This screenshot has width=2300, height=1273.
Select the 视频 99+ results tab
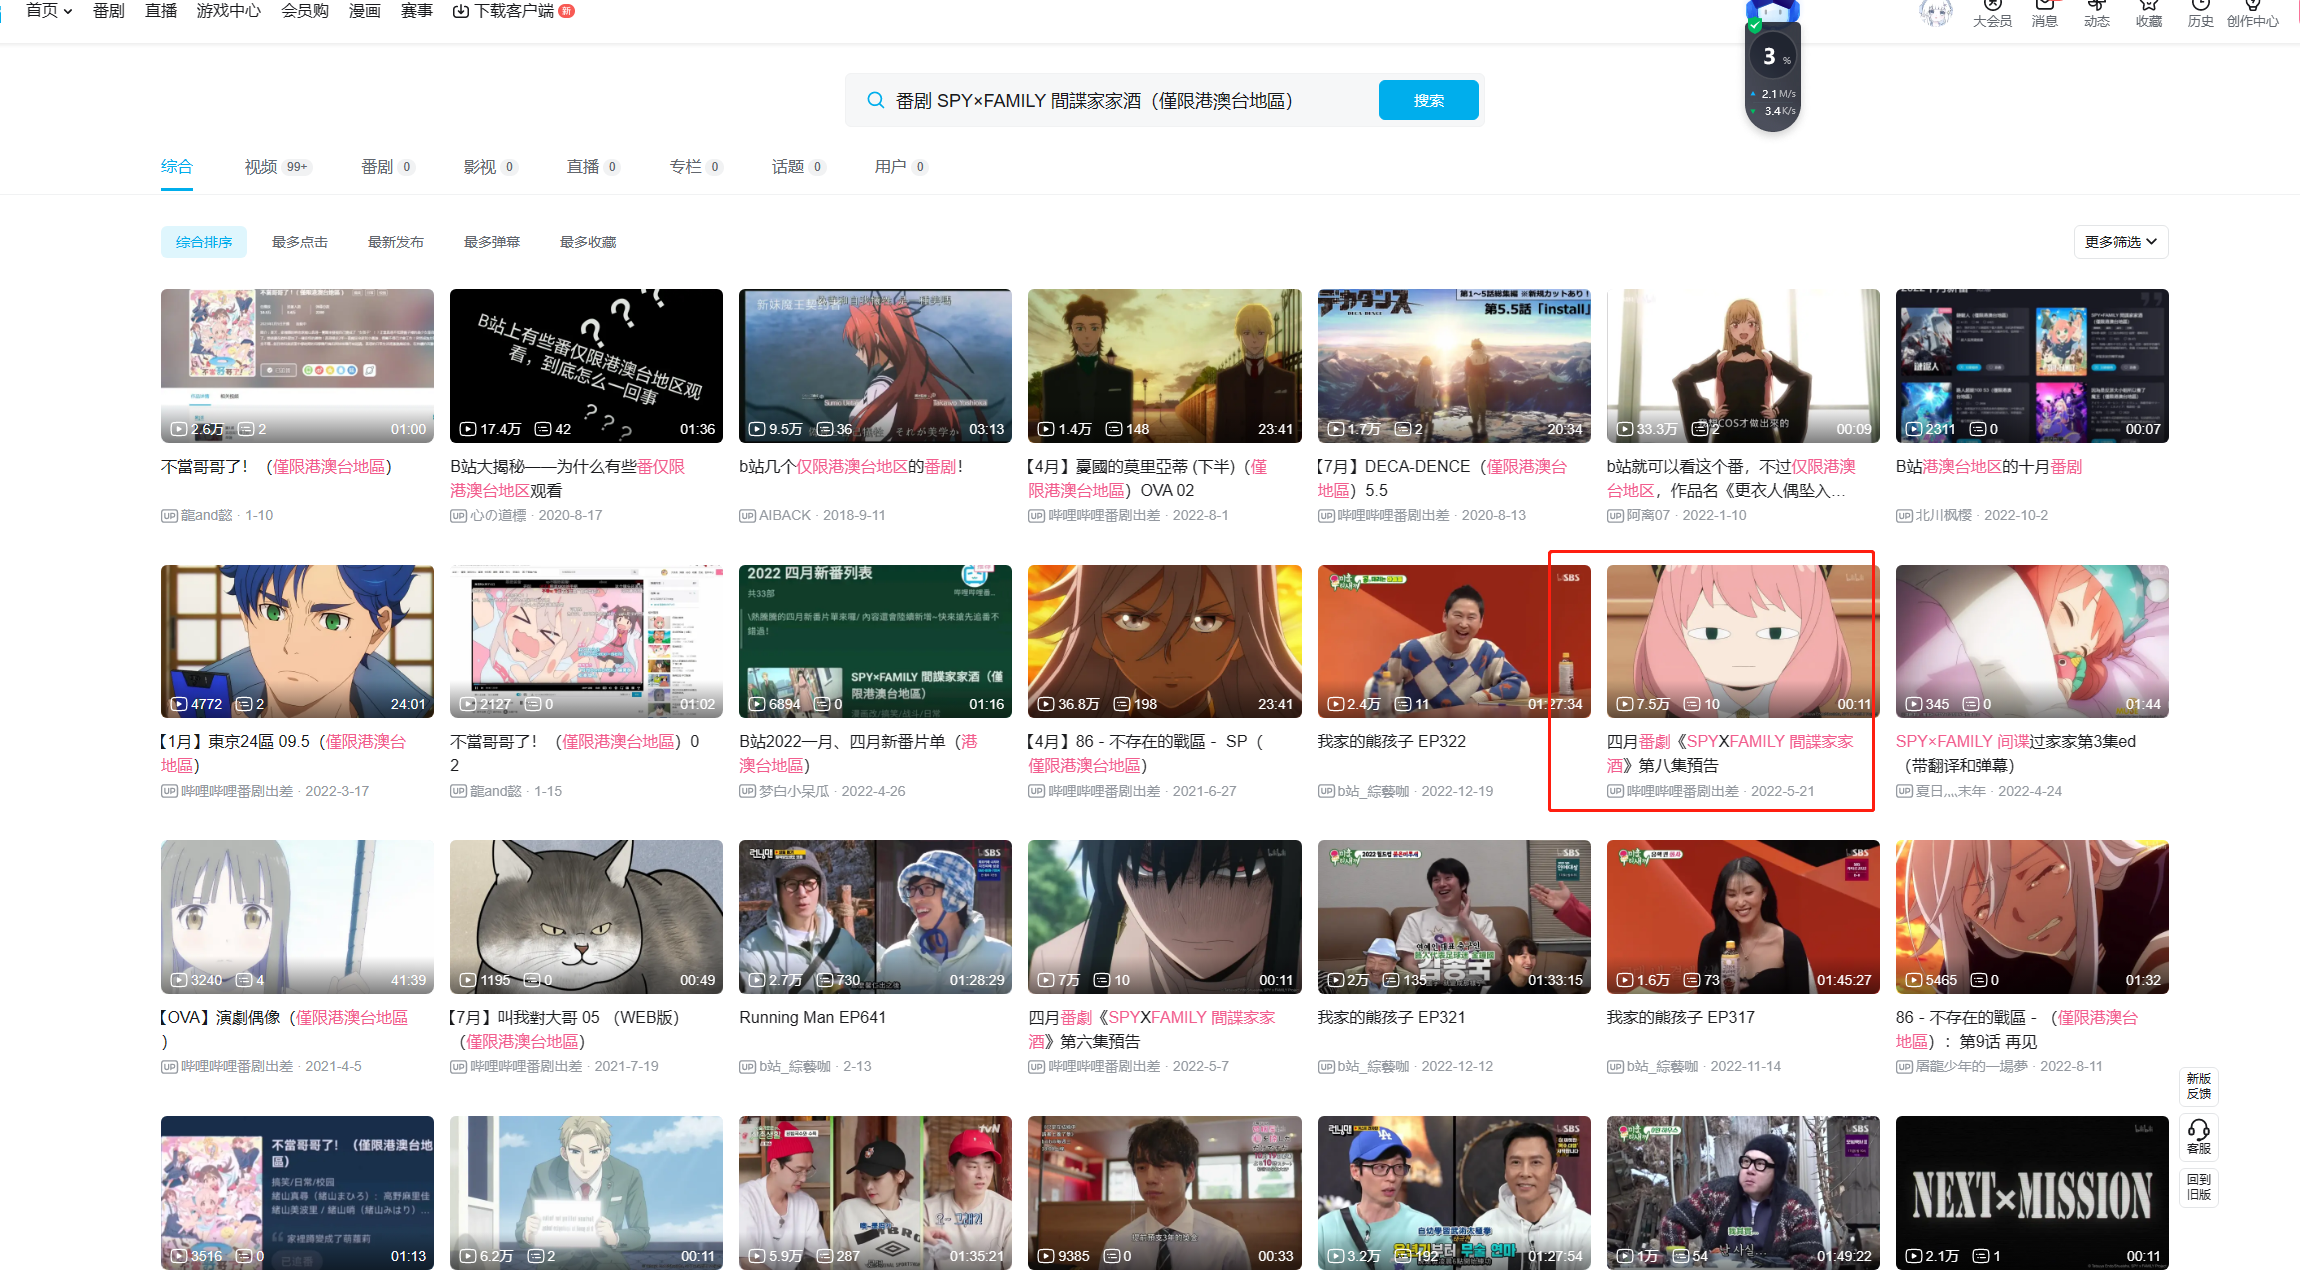pyautogui.click(x=278, y=167)
